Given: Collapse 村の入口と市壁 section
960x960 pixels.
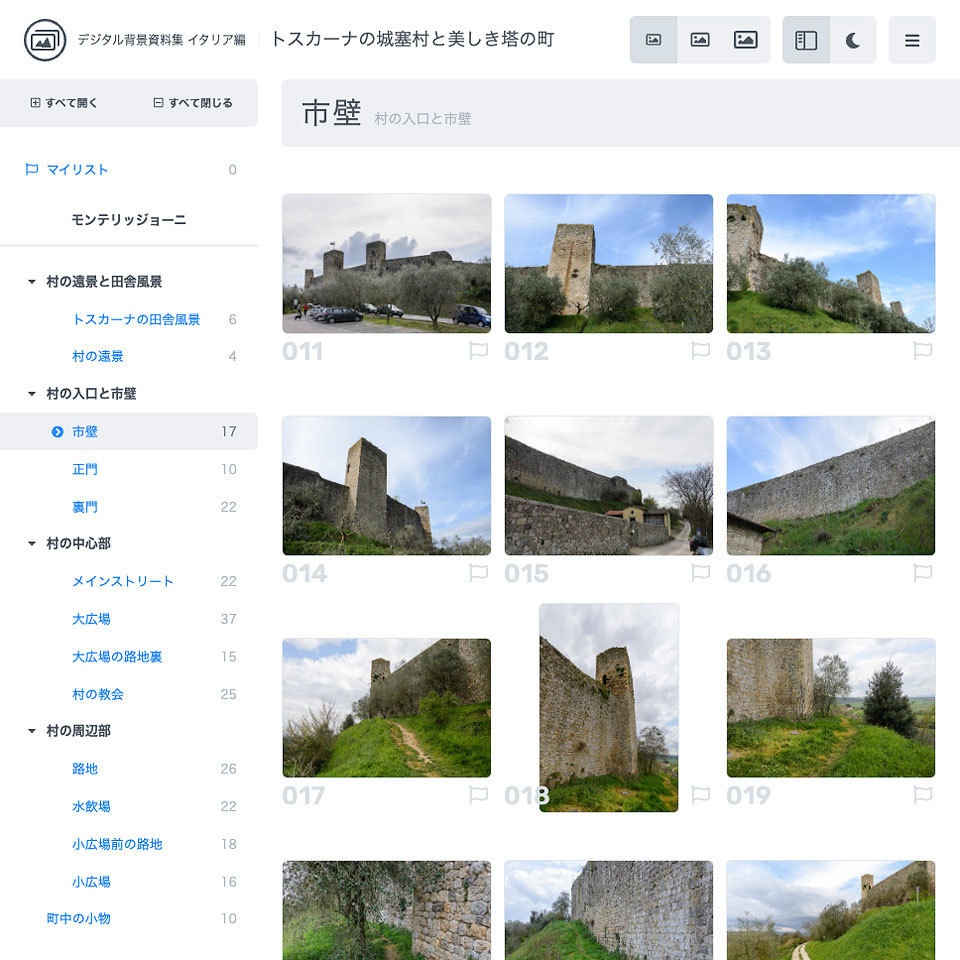Looking at the screenshot, I should coord(32,394).
